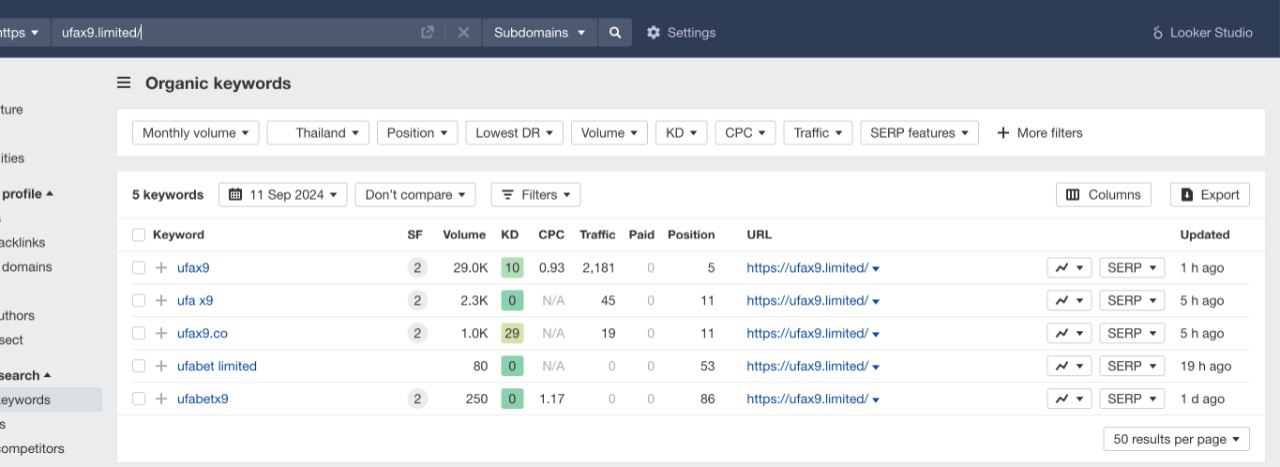Screen dimensions: 1280x467
Task: Select the ufabet limited row checkbox
Action: (x=139, y=366)
